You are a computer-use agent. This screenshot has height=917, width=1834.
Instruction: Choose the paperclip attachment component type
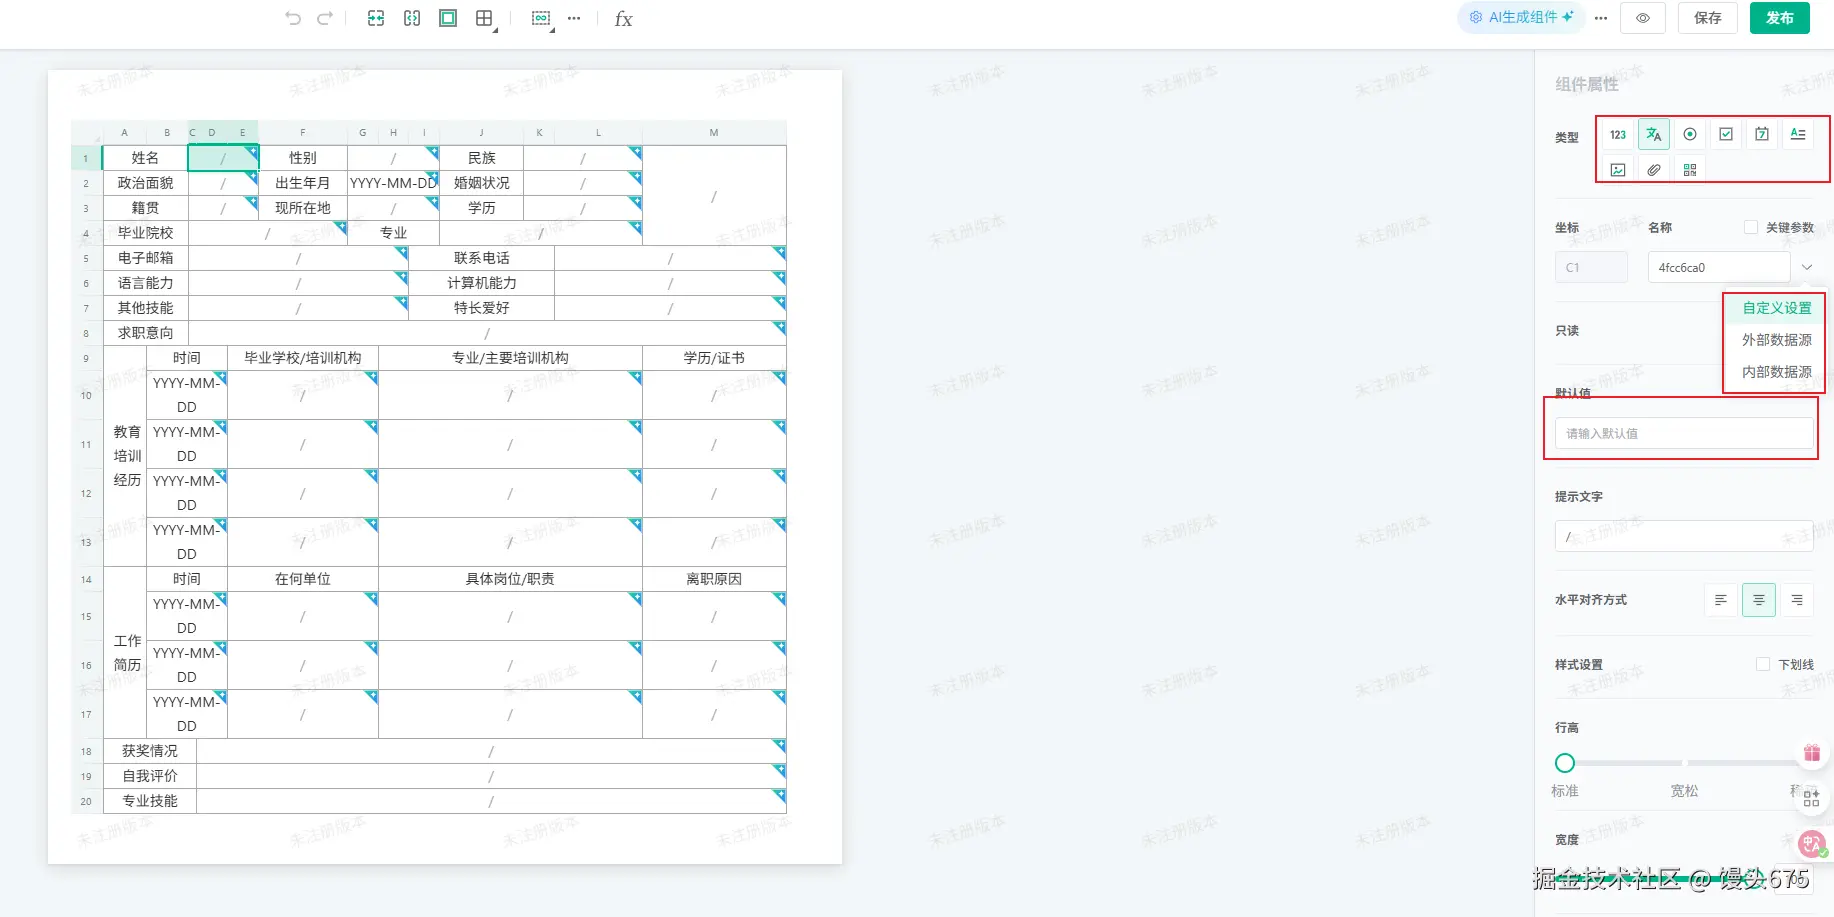(1654, 170)
